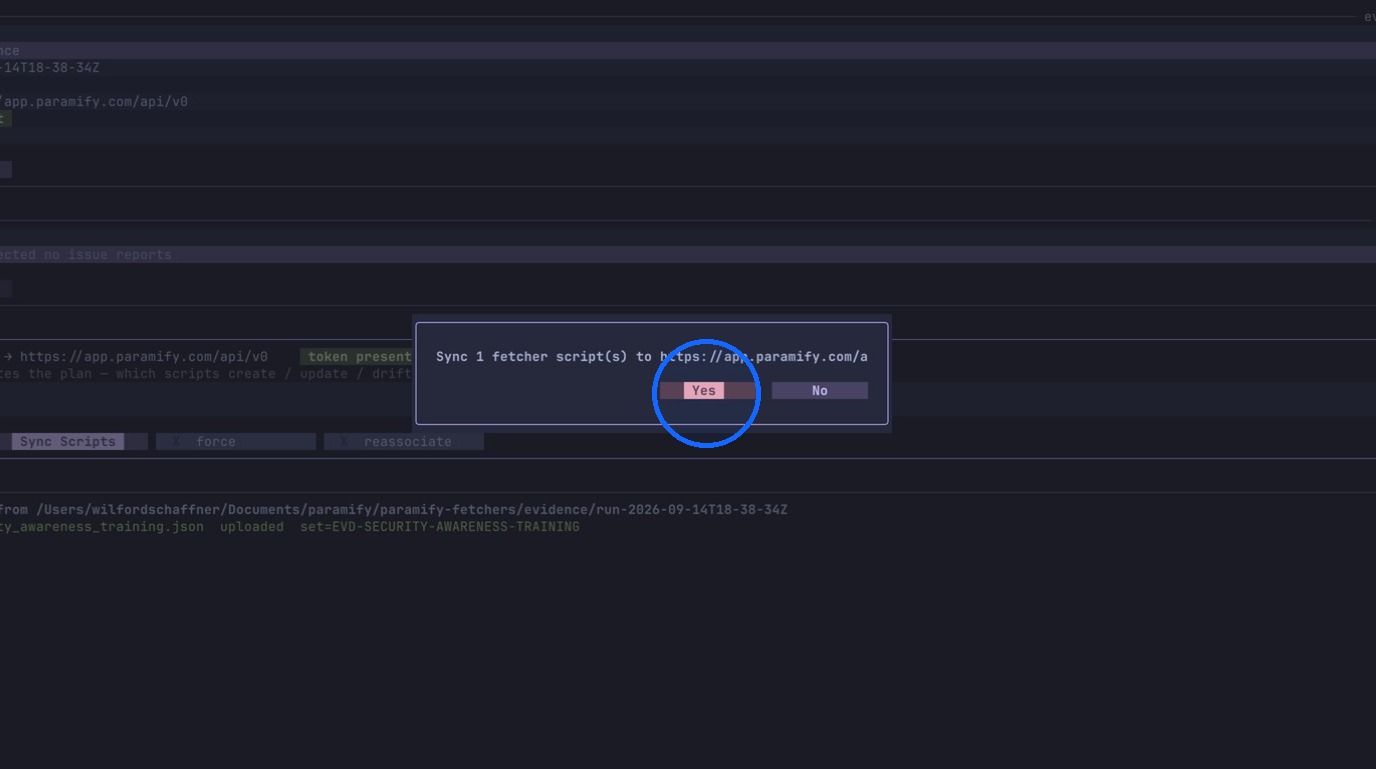Confirm the sync with Yes
Viewport: 1376px width, 769px height.
pyautogui.click(x=707, y=391)
